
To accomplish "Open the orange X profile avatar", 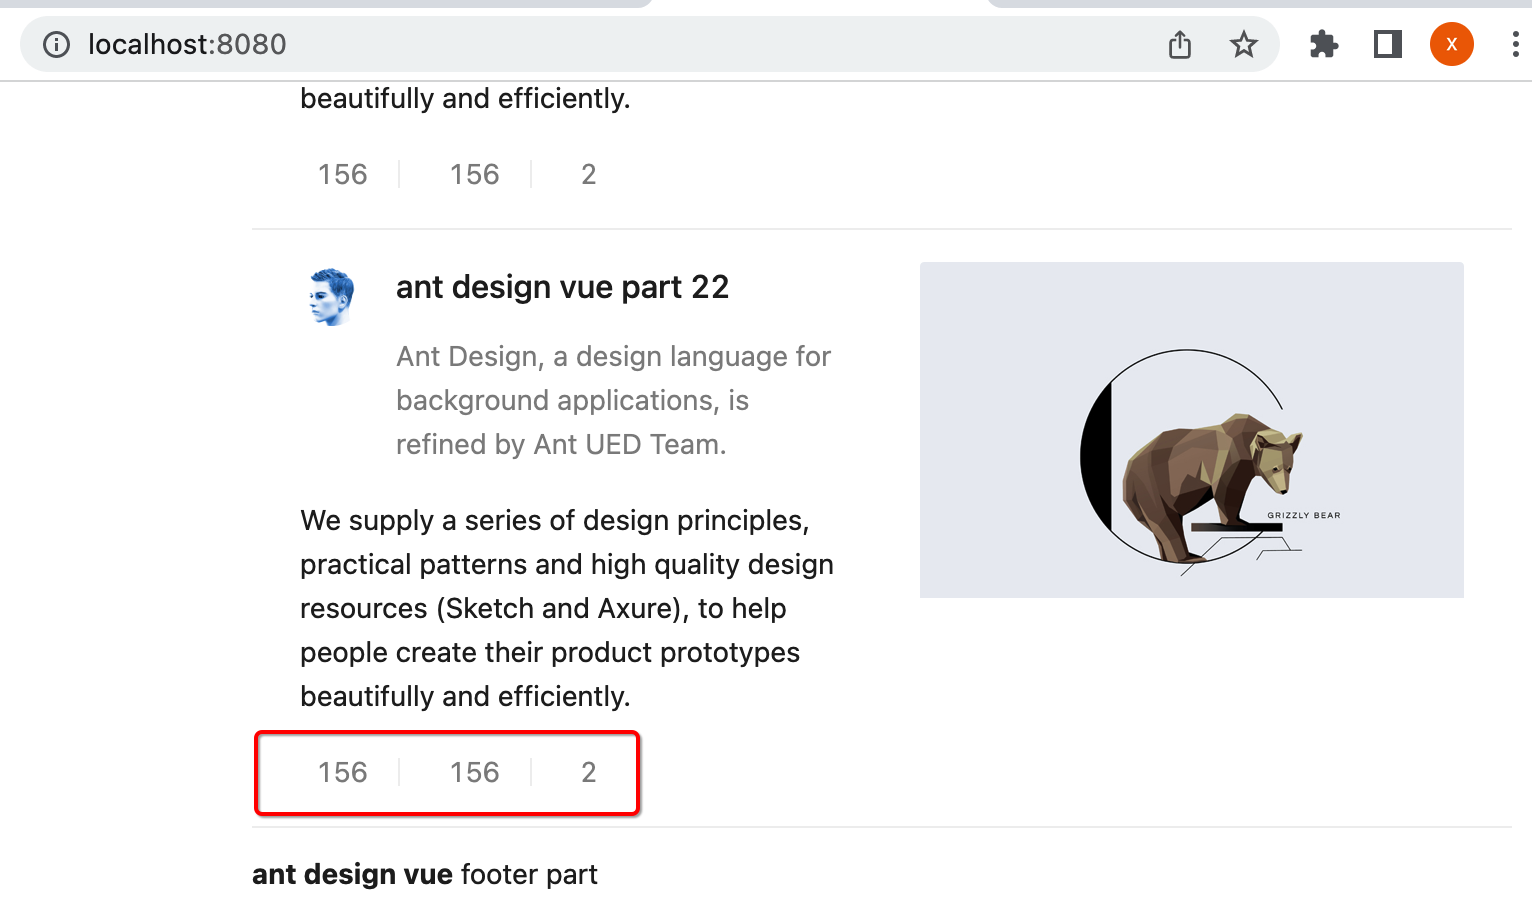I will [1452, 44].
